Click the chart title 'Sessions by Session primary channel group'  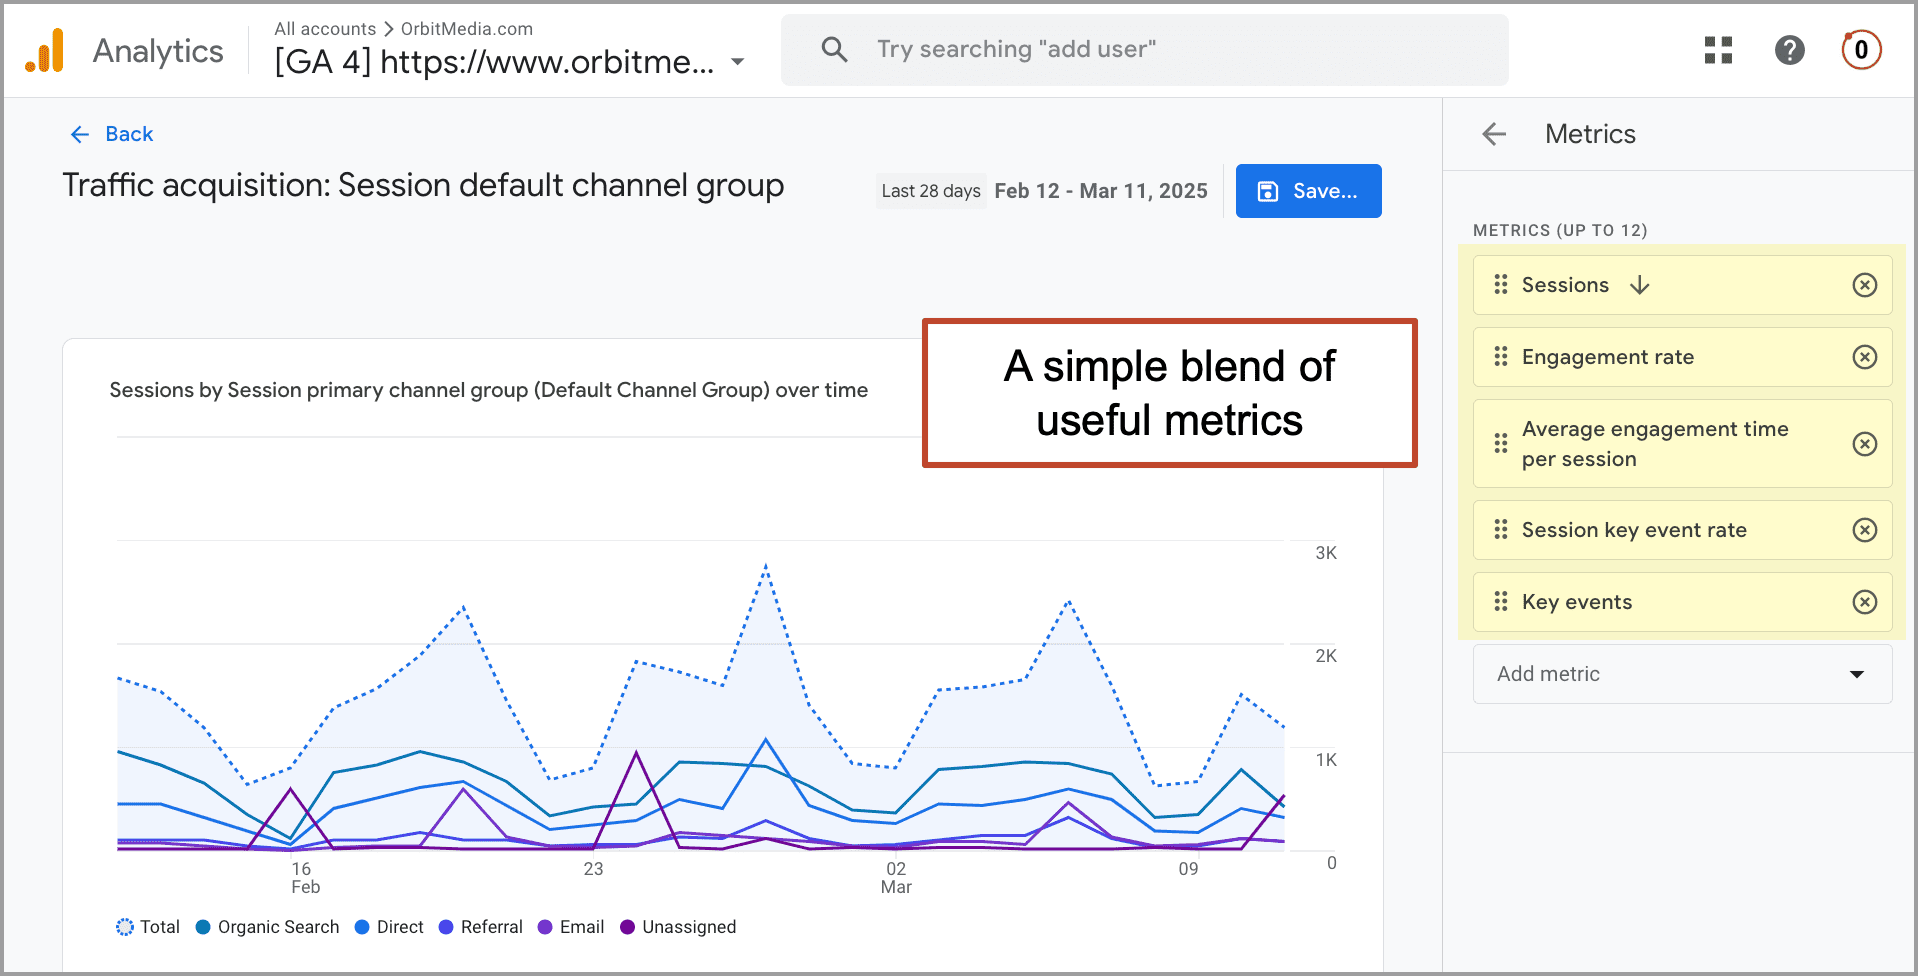coord(489,390)
